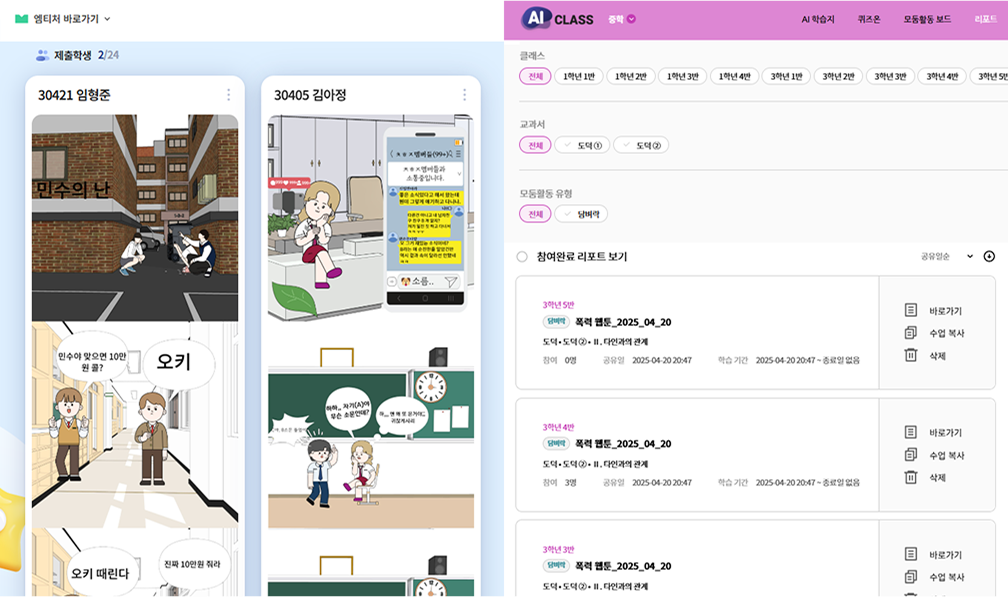
Task: Click the 삭제 trash icon for the 3학년 4반 activity
Action: coord(911,477)
